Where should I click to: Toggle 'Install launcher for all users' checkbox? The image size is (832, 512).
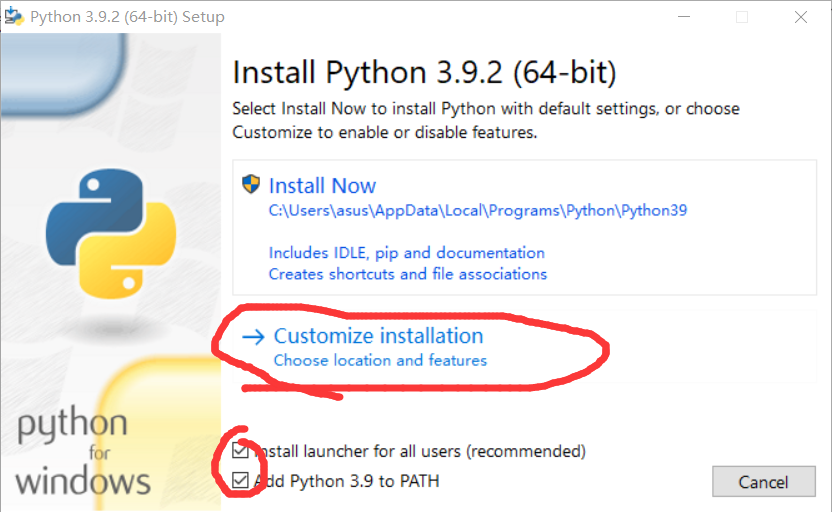coord(240,451)
